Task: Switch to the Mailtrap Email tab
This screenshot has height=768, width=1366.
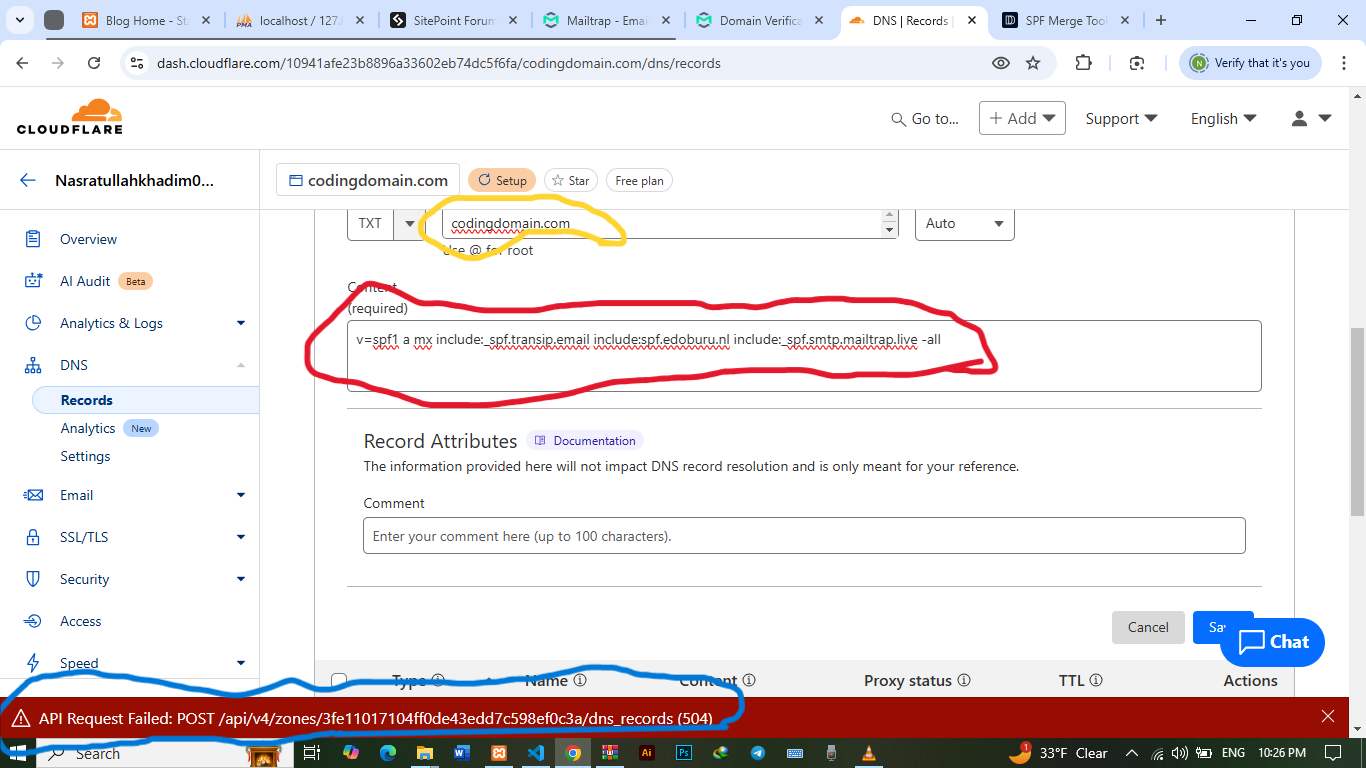Action: tap(605, 20)
